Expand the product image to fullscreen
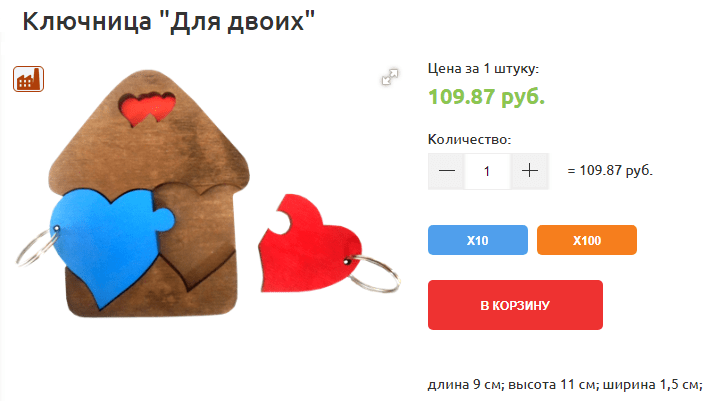This screenshot has height=401, width=710. (389, 77)
